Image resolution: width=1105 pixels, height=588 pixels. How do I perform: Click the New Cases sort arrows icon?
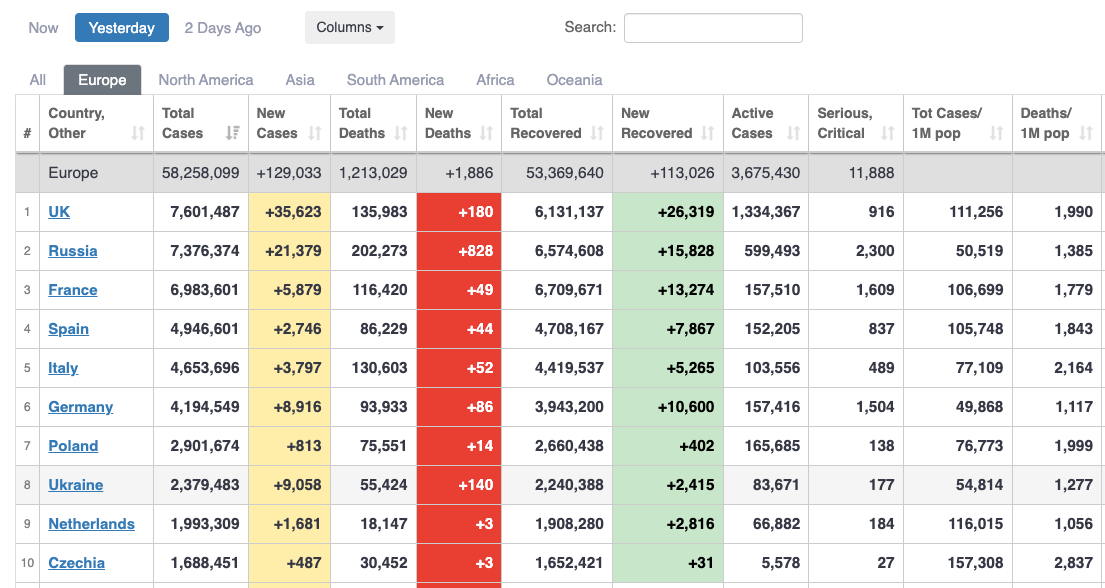tap(315, 133)
